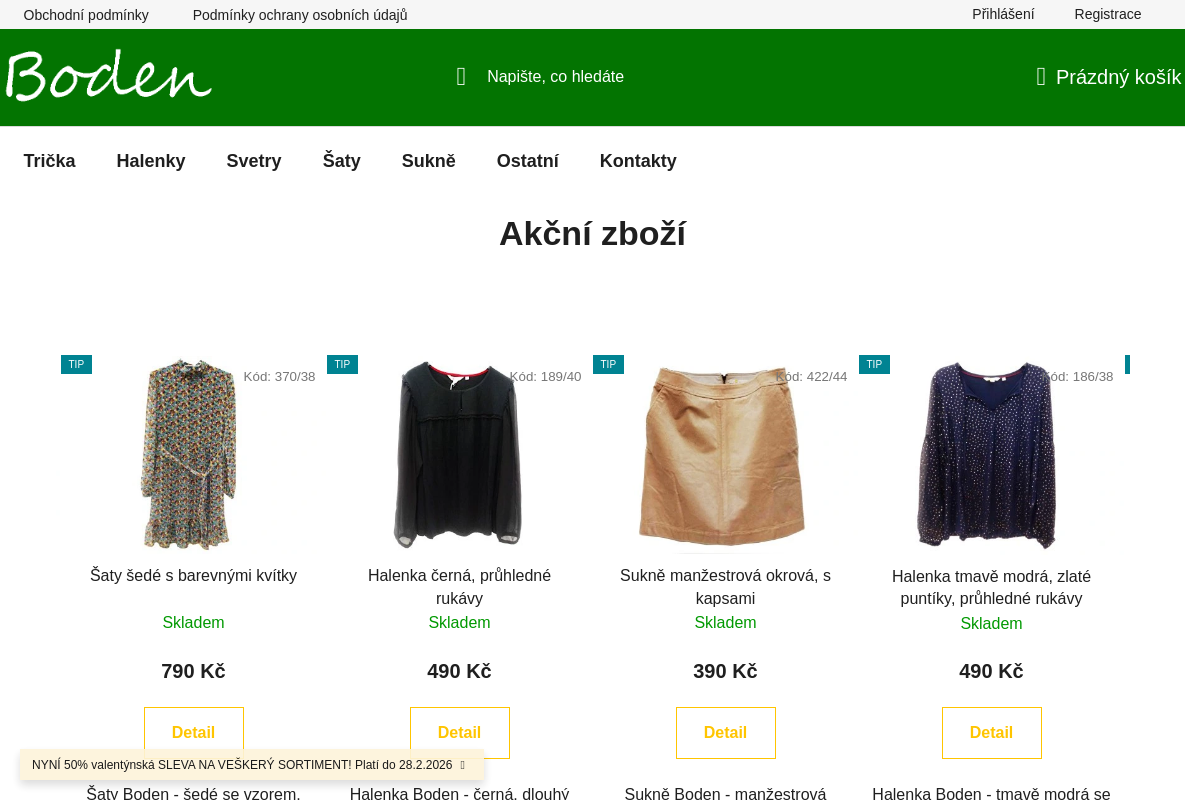Click the TIP badge on the dark blue blouse

(874, 364)
